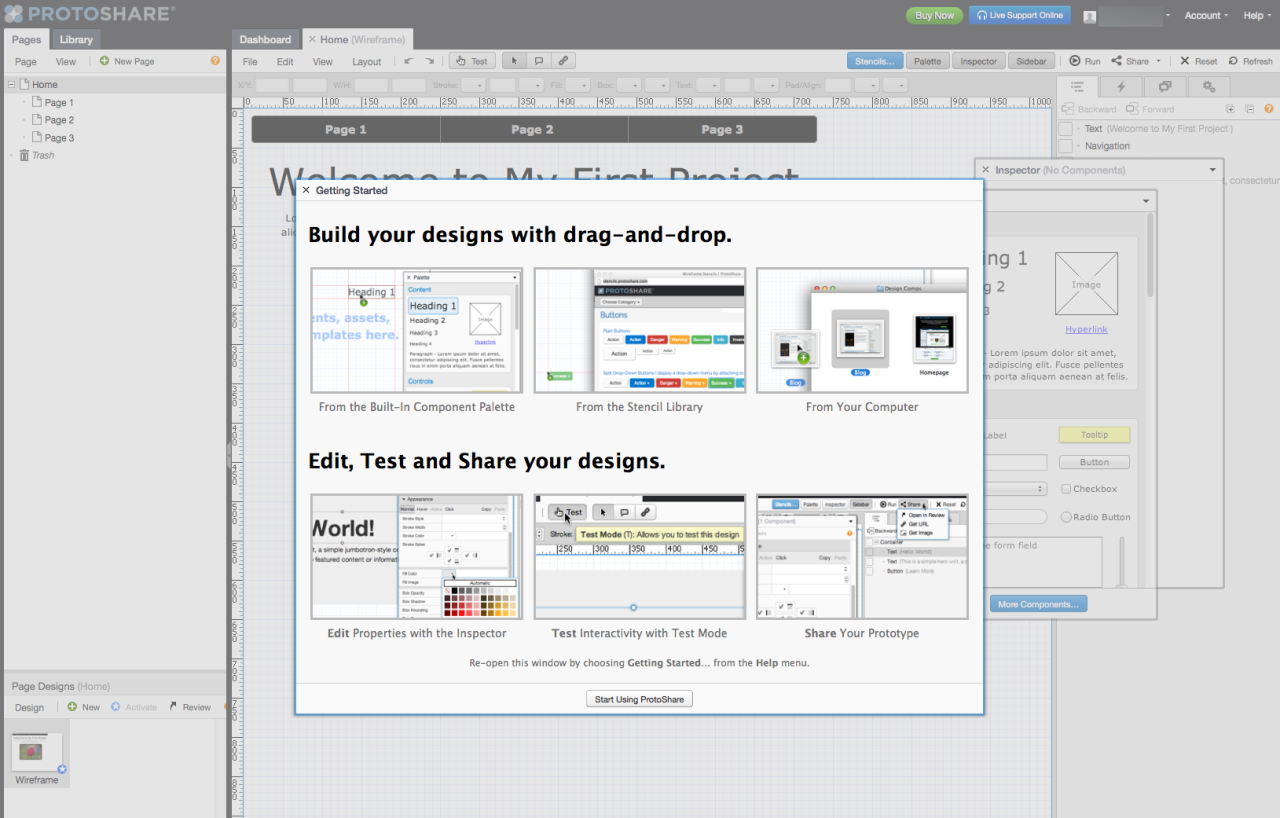Collapse the Home page tree node
The width and height of the screenshot is (1280, 818).
12,85
